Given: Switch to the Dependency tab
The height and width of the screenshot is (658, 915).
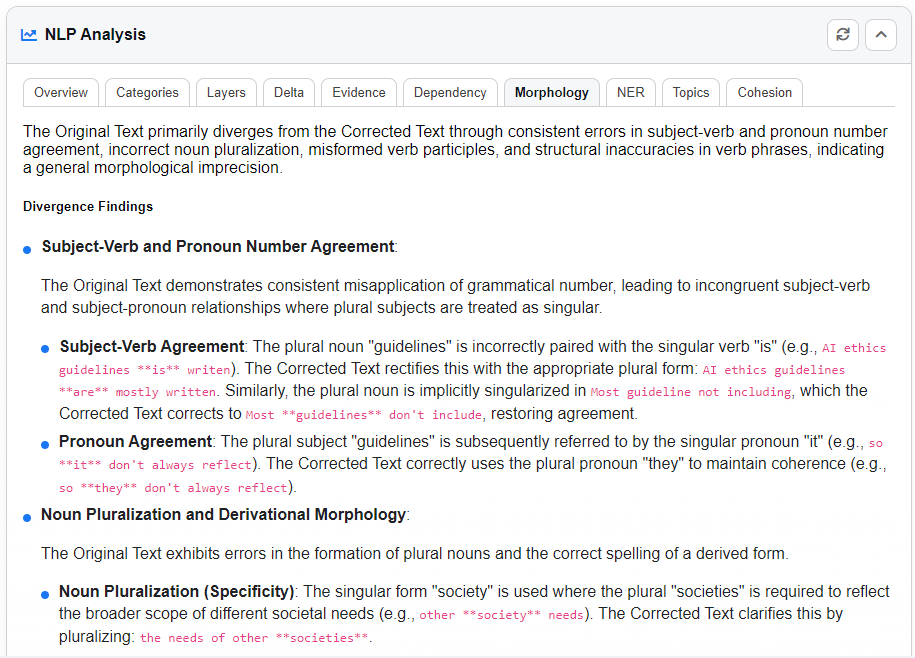Looking at the screenshot, I should click(450, 93).
